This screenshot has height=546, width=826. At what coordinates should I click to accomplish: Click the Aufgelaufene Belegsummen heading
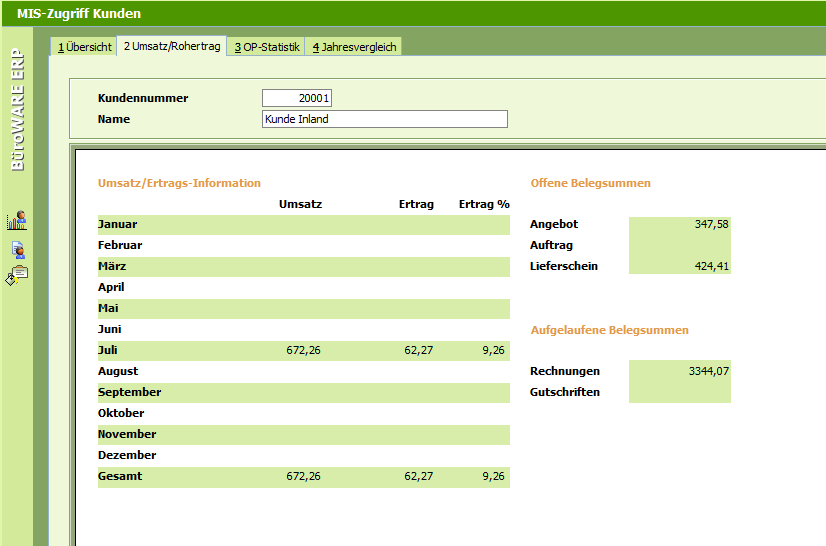pos(609,330)
